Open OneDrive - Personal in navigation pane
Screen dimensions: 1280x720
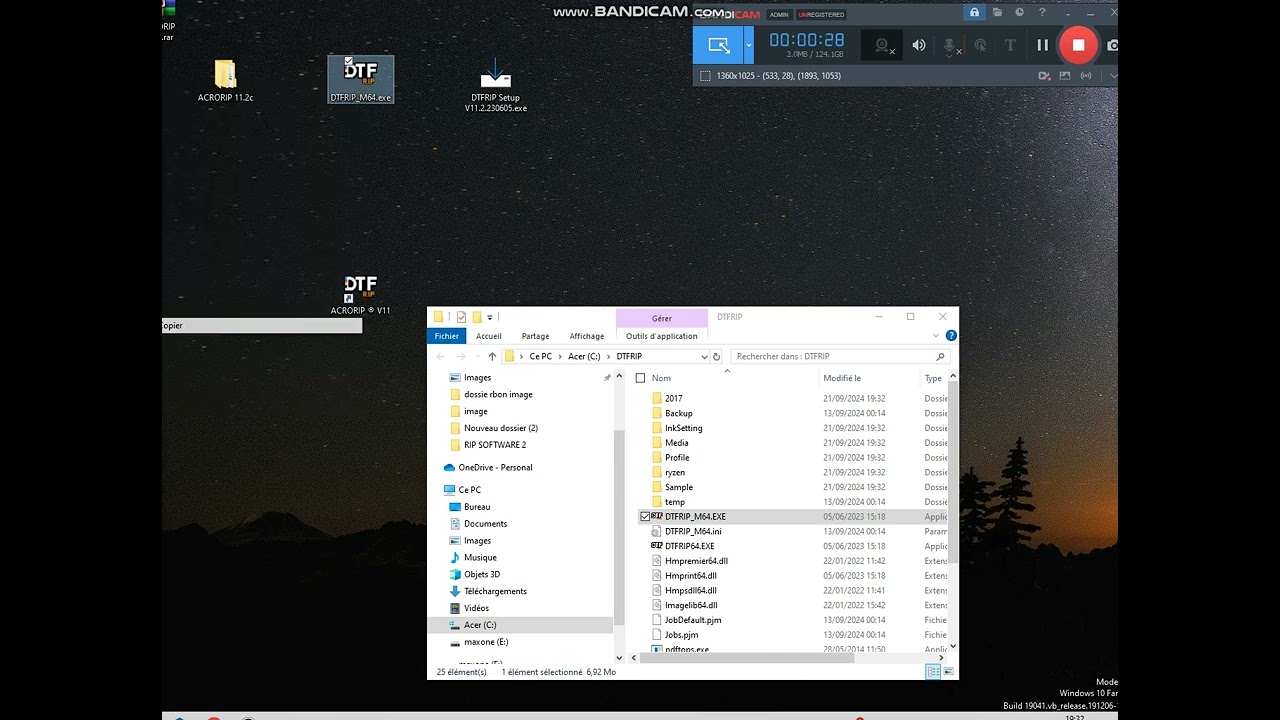point(495,467)
